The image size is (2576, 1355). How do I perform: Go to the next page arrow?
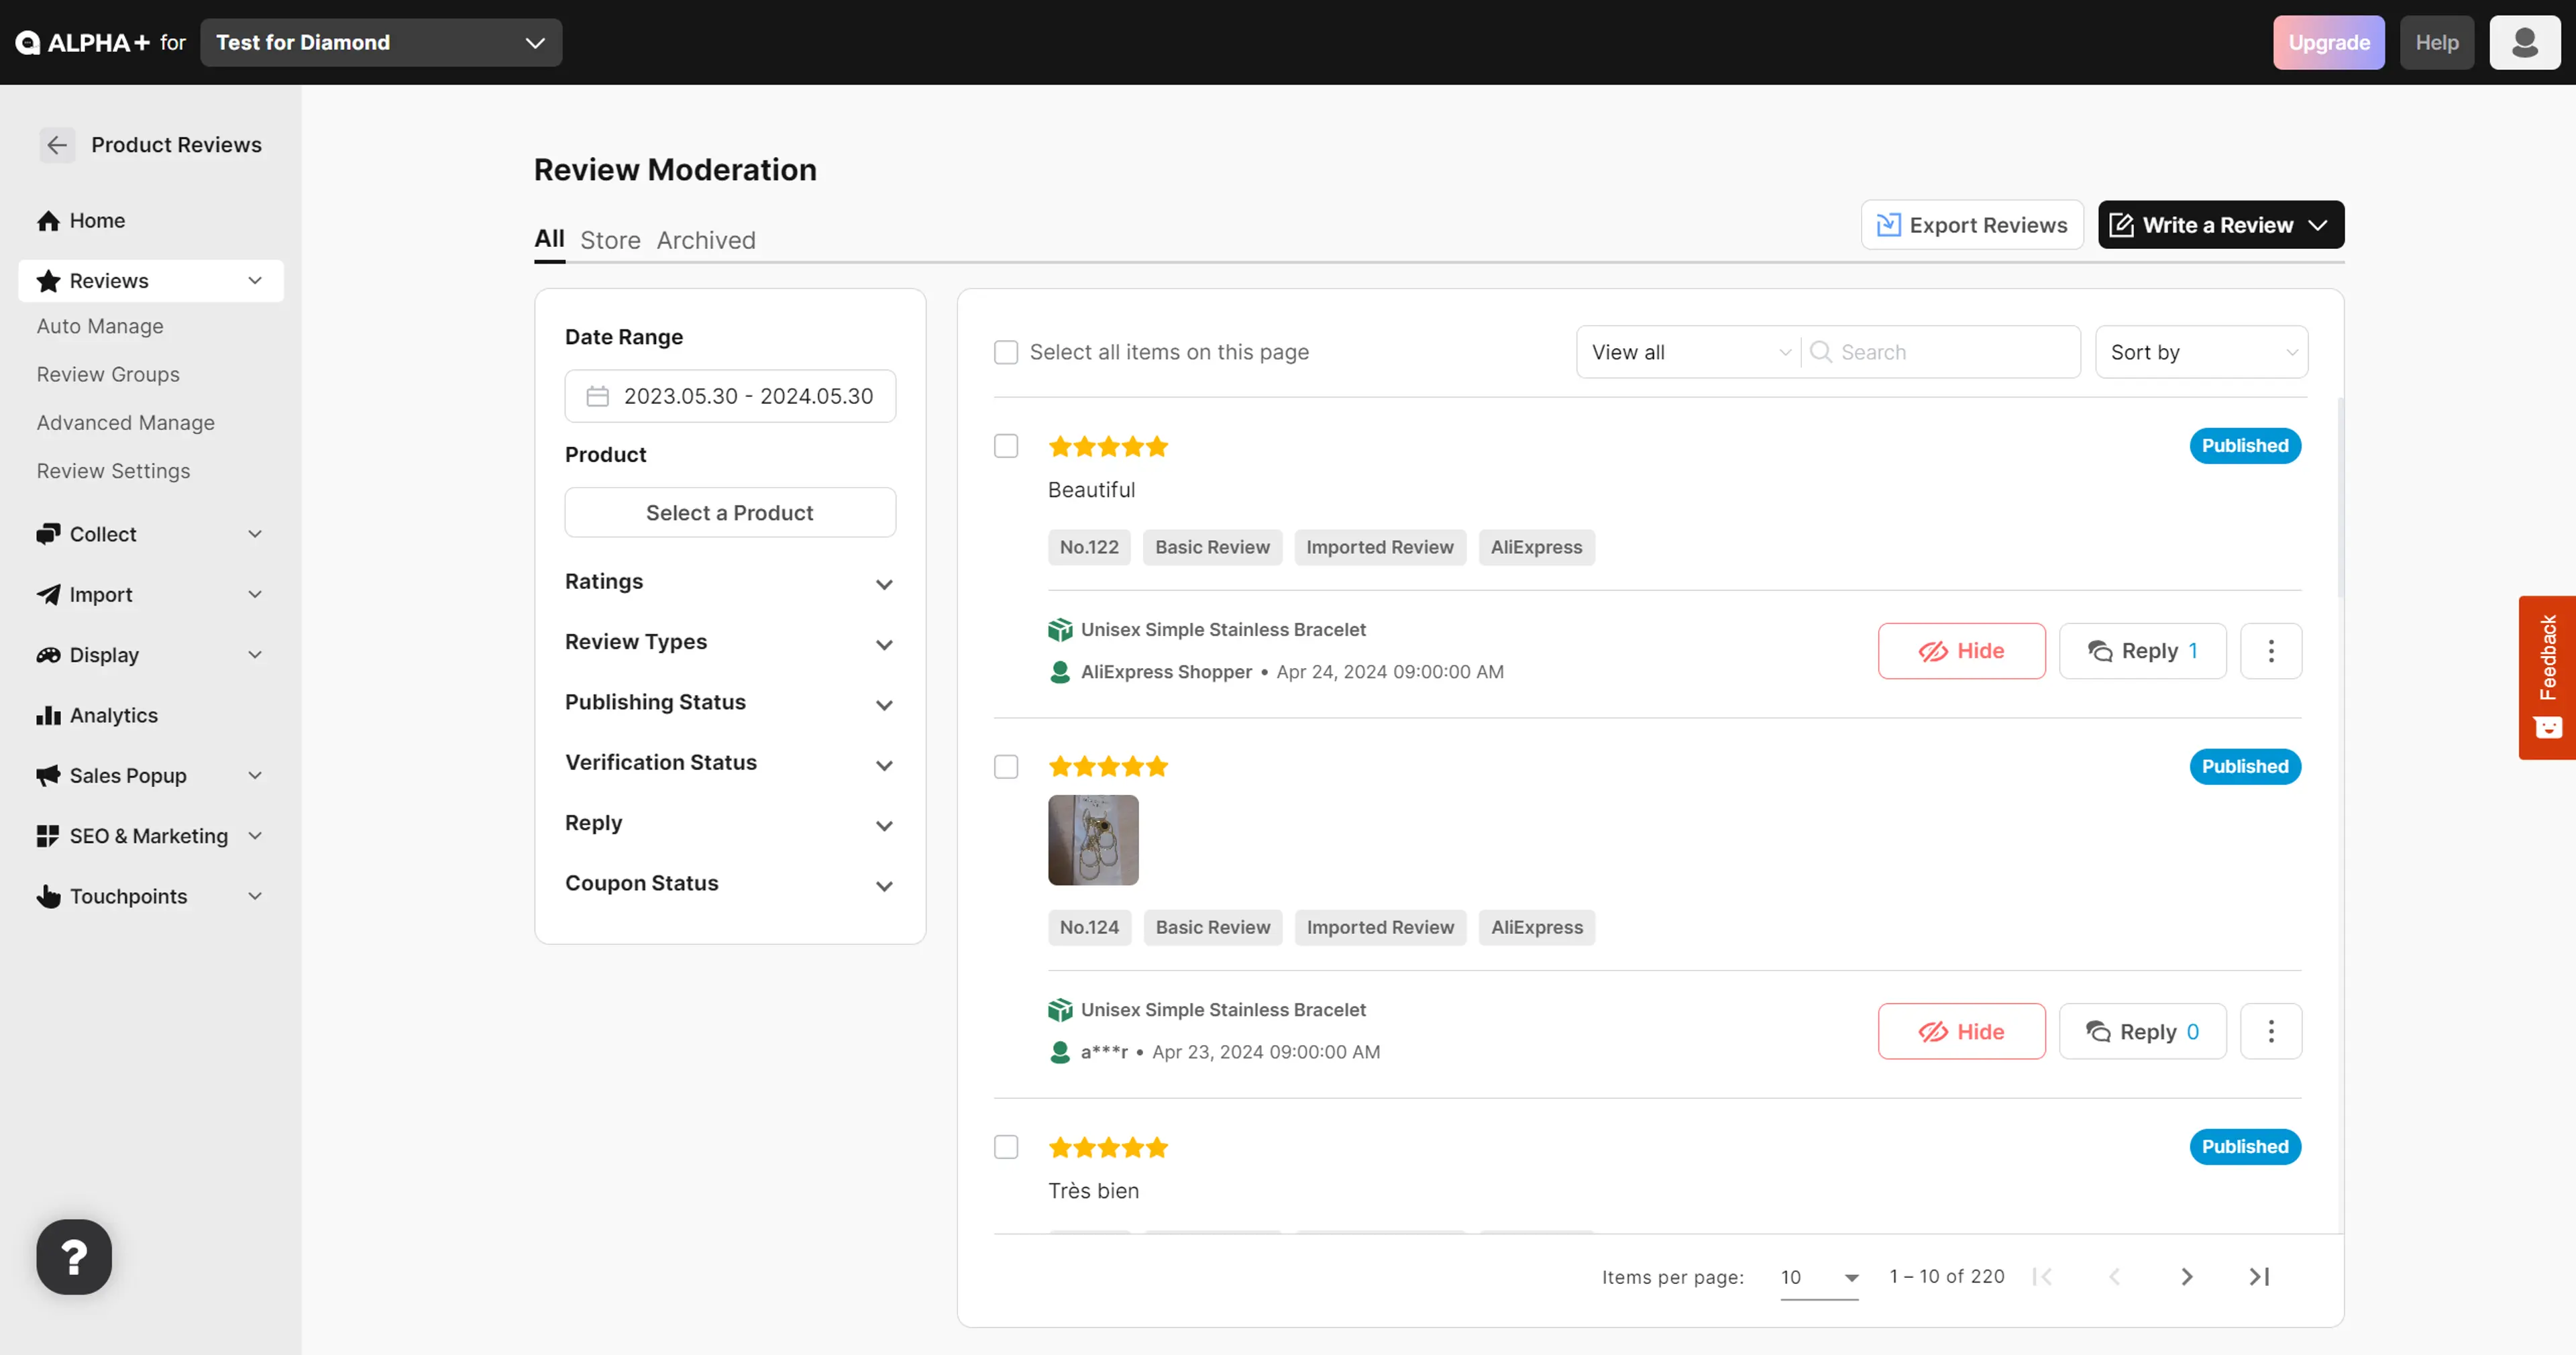coord(2186,1276)
